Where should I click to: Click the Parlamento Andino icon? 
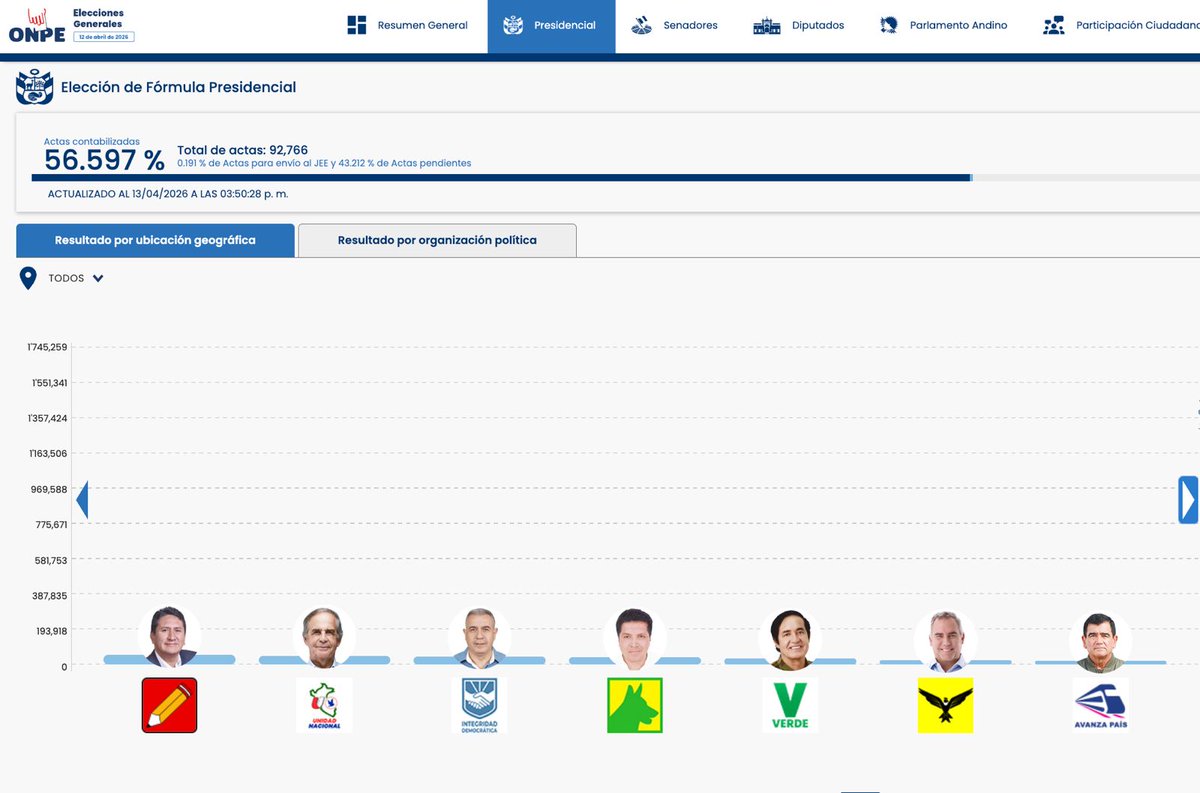[888, 25]
